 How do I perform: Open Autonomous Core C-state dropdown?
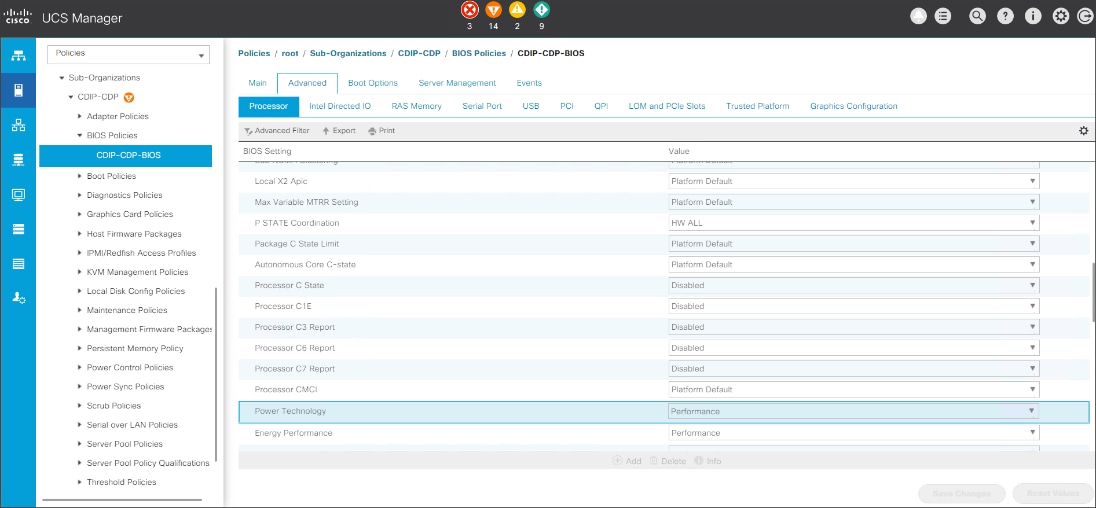coord(853,265)
